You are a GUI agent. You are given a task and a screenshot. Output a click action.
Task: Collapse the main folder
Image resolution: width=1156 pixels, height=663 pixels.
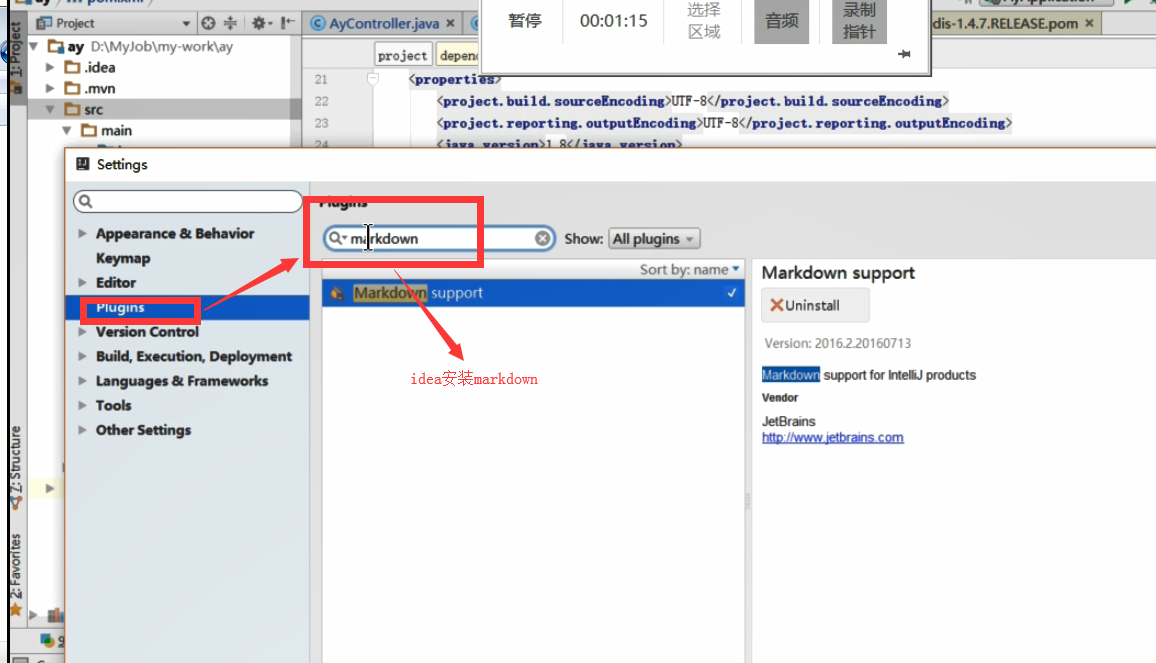(x=67, y=131)
